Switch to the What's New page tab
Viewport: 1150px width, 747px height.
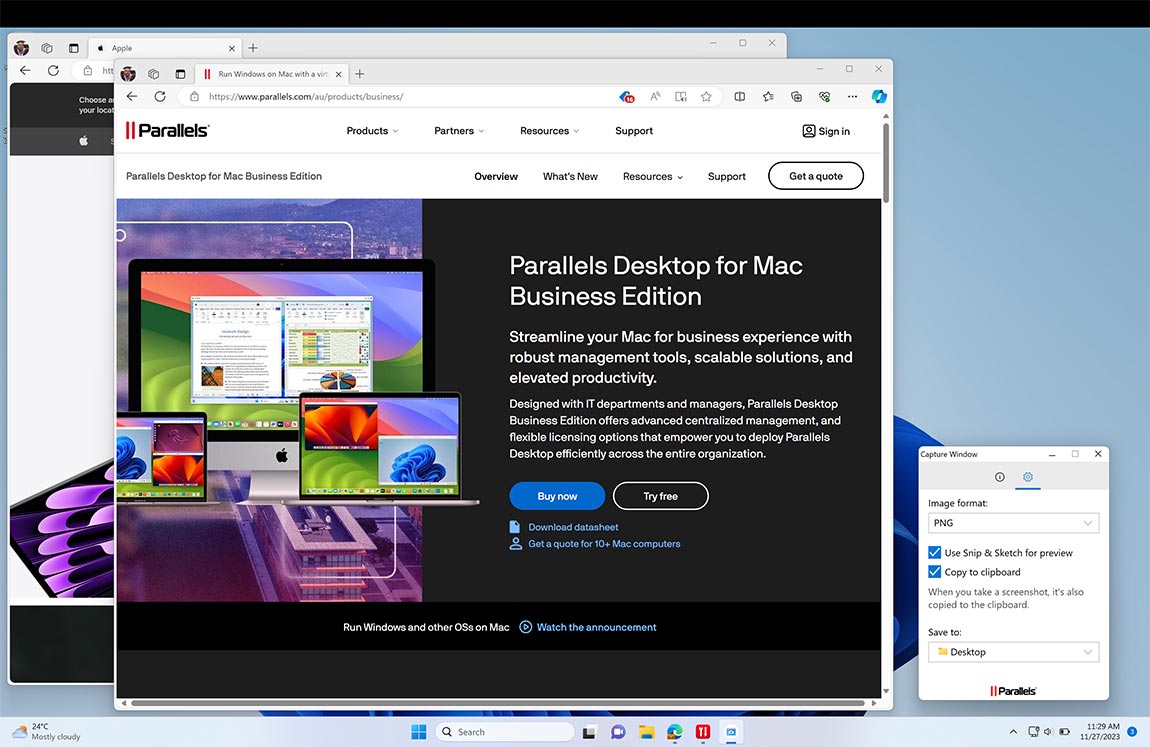(570, 176)
